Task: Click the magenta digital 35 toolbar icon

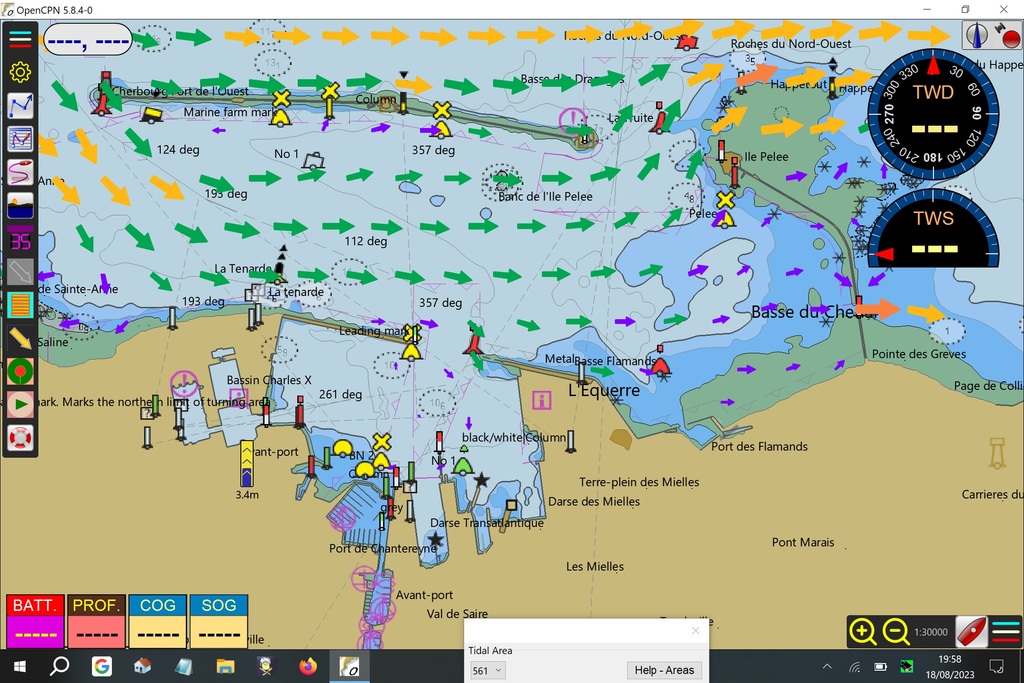Action: click(20, 240)
